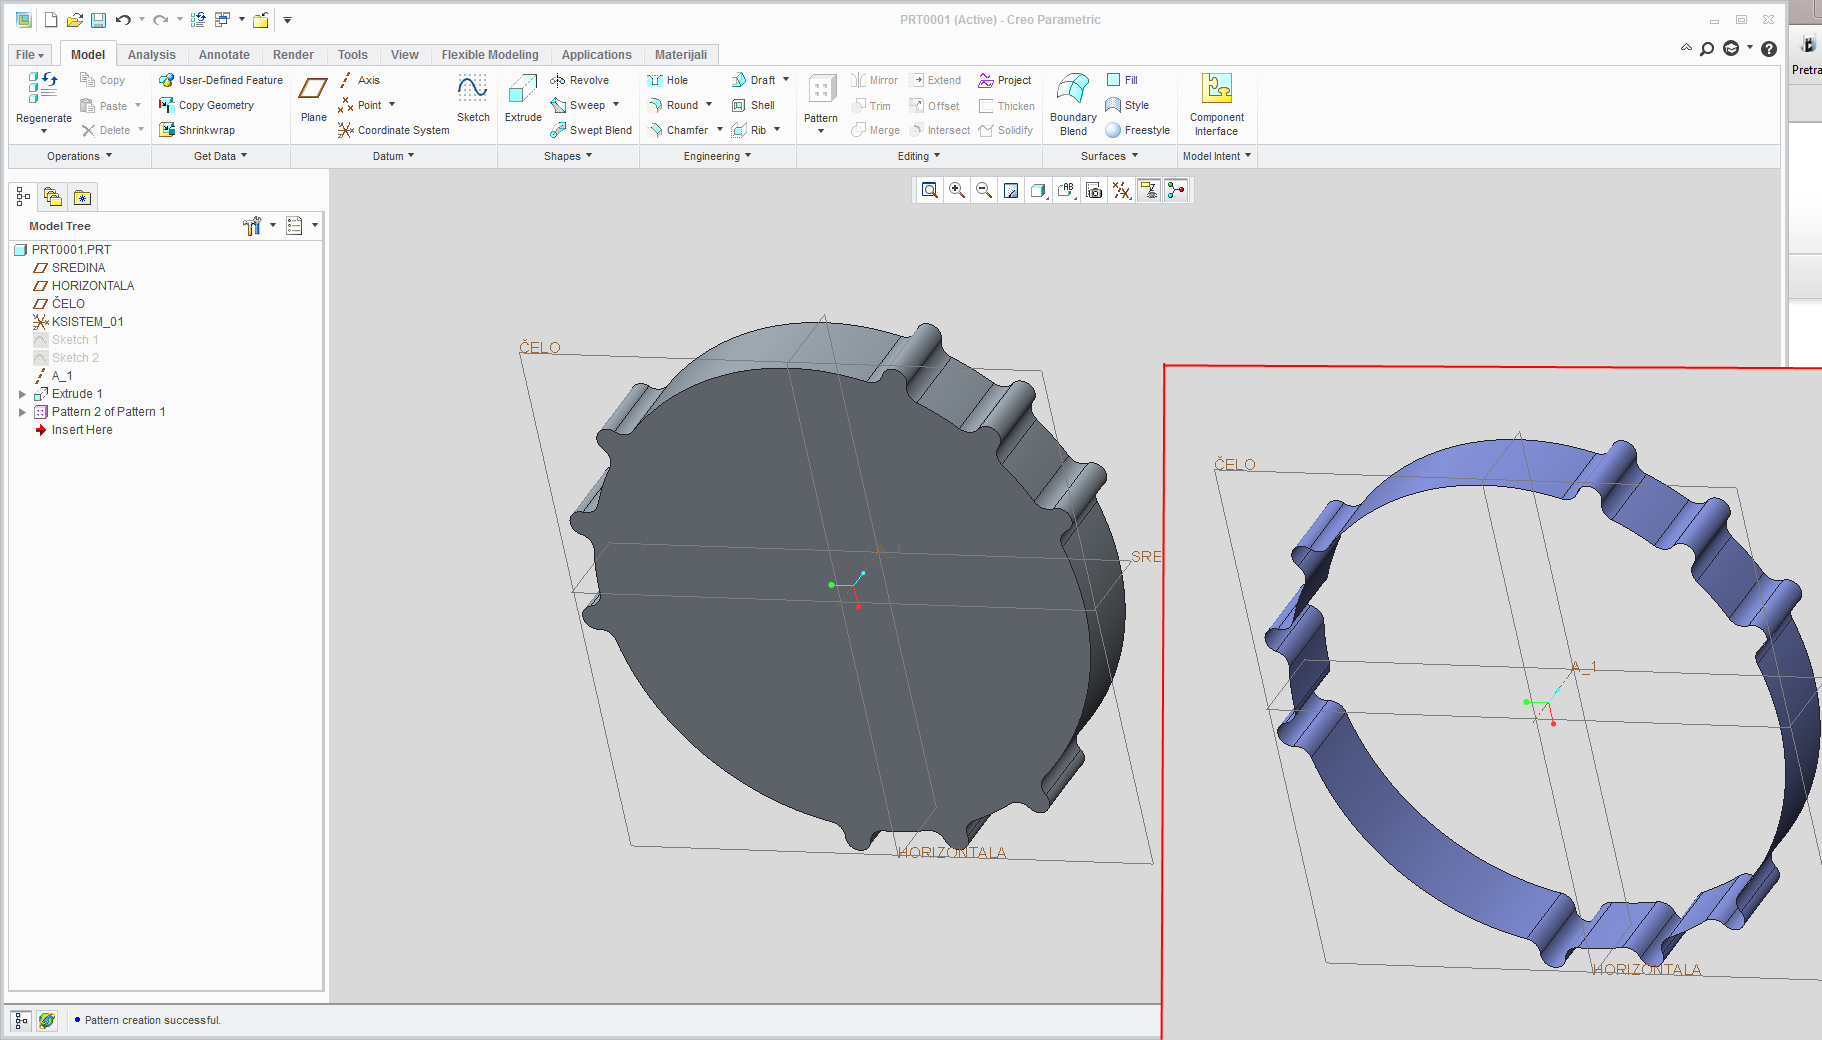1822x1040 pixels.
Task: Switch to the Analysis tab
Action: 151,55
